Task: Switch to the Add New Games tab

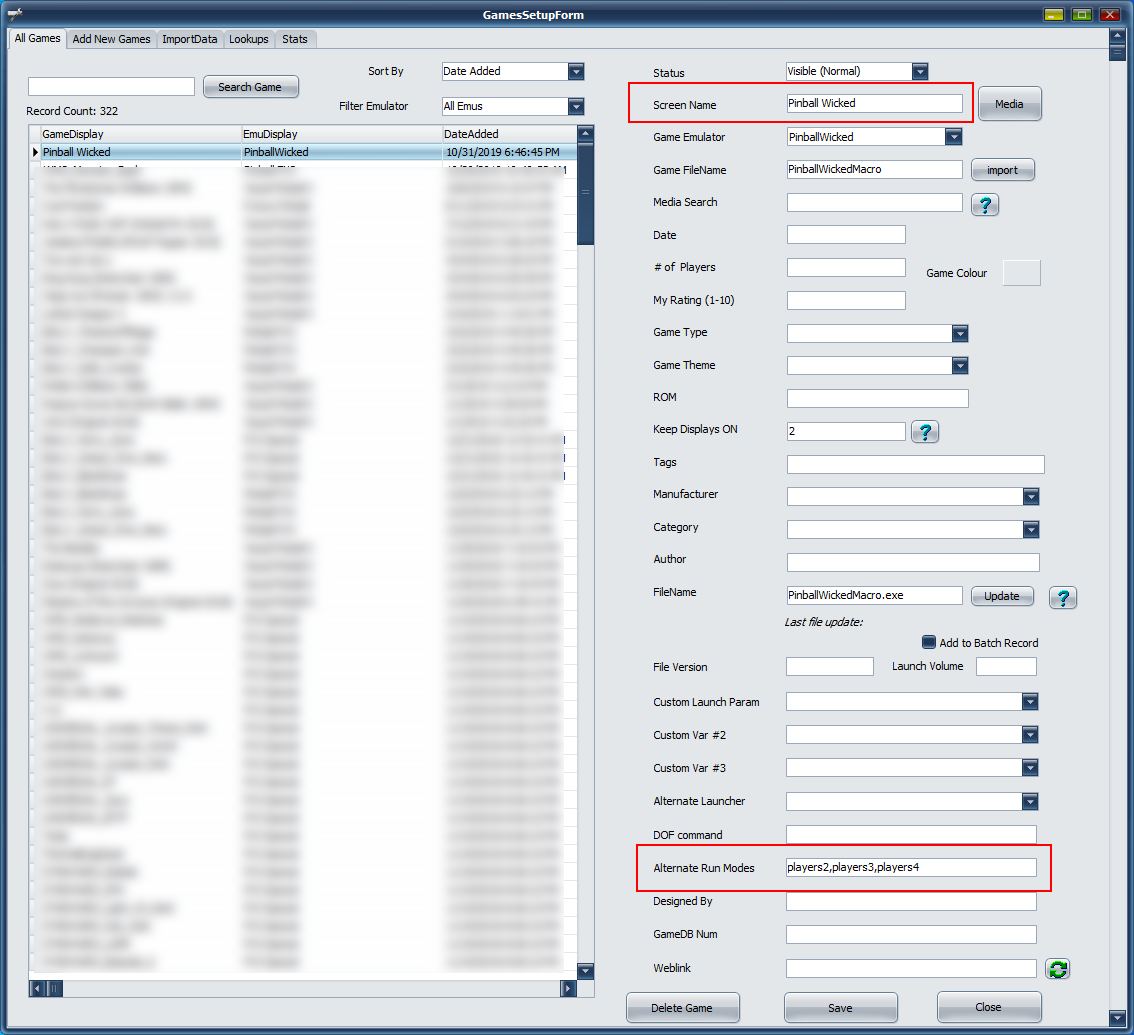Action: pyautogui.click(x=111, y=39)
